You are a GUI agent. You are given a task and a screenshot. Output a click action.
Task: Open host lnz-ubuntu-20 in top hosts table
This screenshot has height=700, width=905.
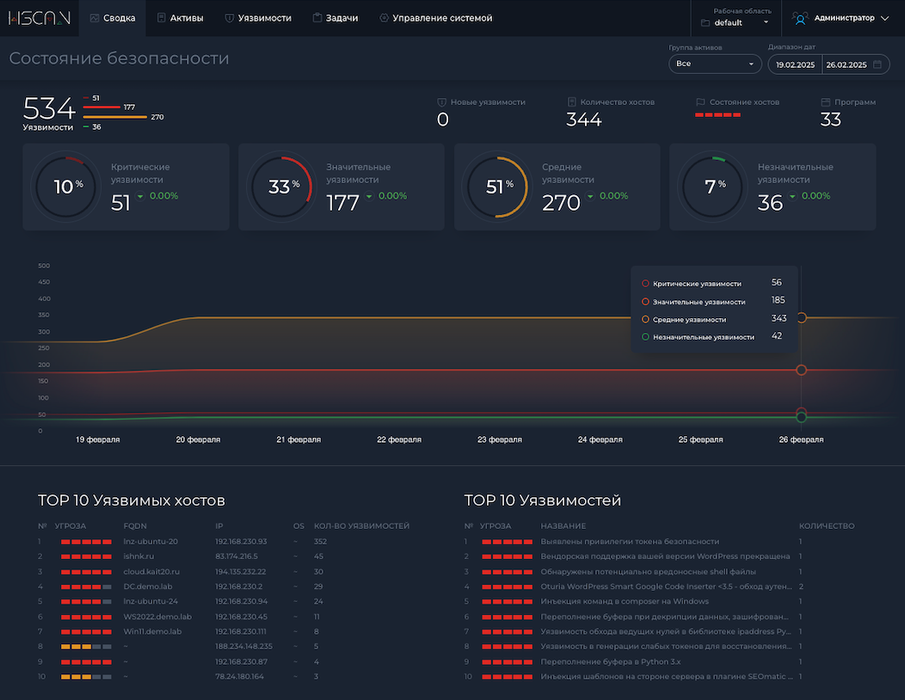pyautogui.click(x=150, y=541)
